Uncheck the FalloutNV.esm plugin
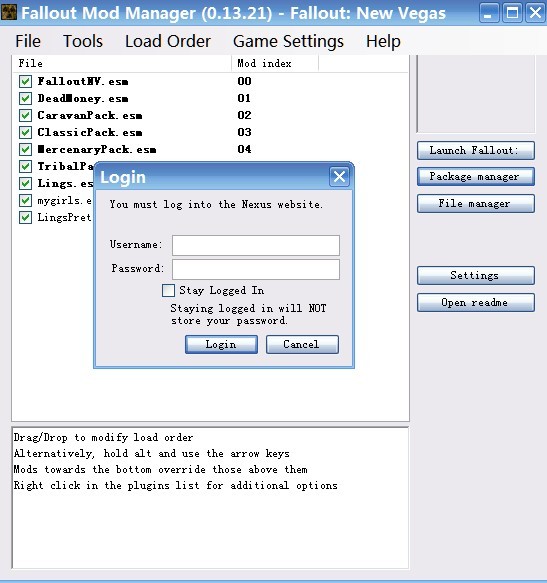The height and width of the screenshot is (583, 547). (x=25, y=81)
